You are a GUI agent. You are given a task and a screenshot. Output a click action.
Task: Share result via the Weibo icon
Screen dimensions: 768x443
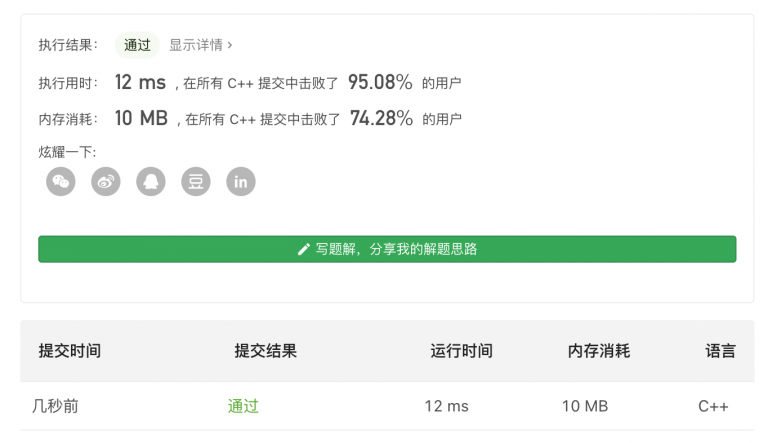(x=106, y=181)
